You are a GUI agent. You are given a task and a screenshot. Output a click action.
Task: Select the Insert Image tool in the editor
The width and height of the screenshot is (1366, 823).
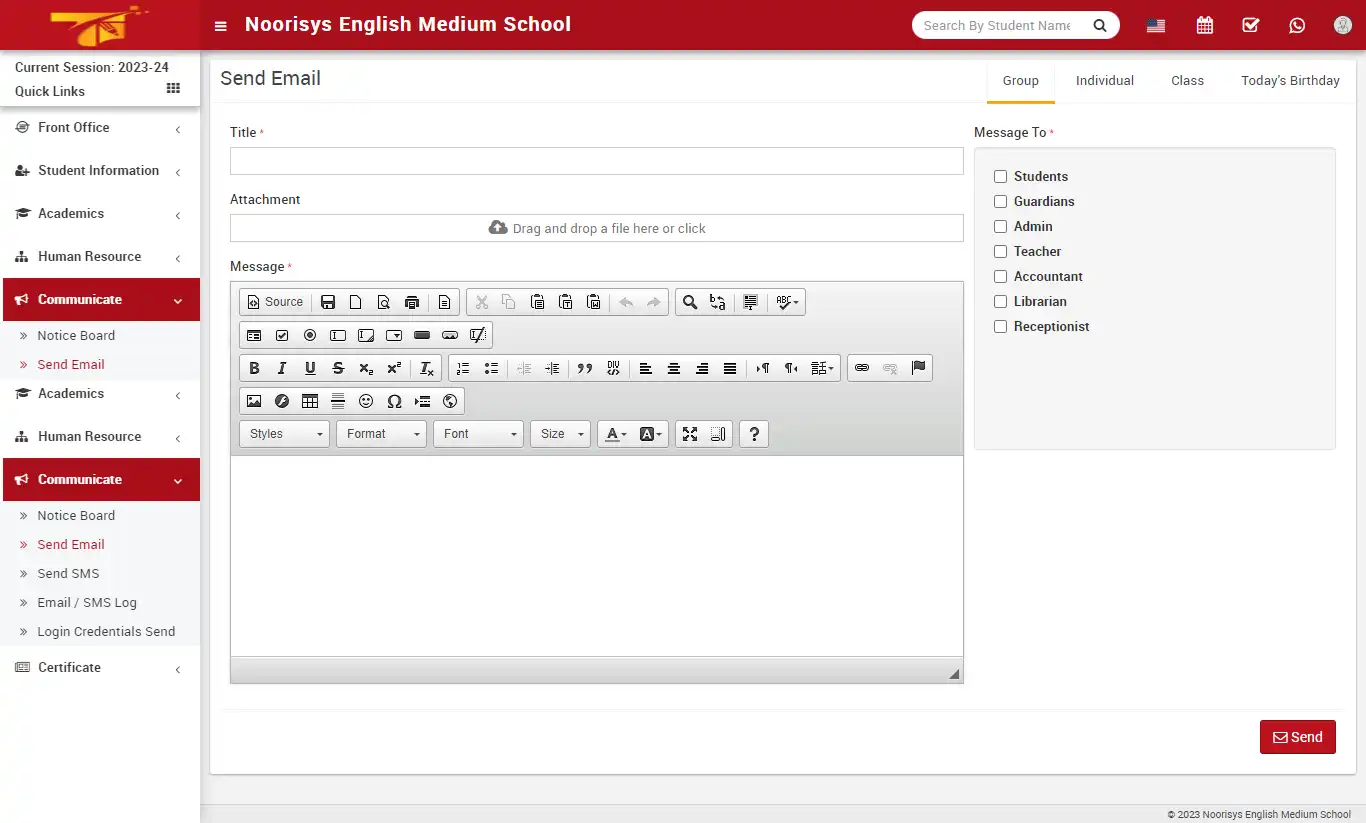[x=254, y=401]
